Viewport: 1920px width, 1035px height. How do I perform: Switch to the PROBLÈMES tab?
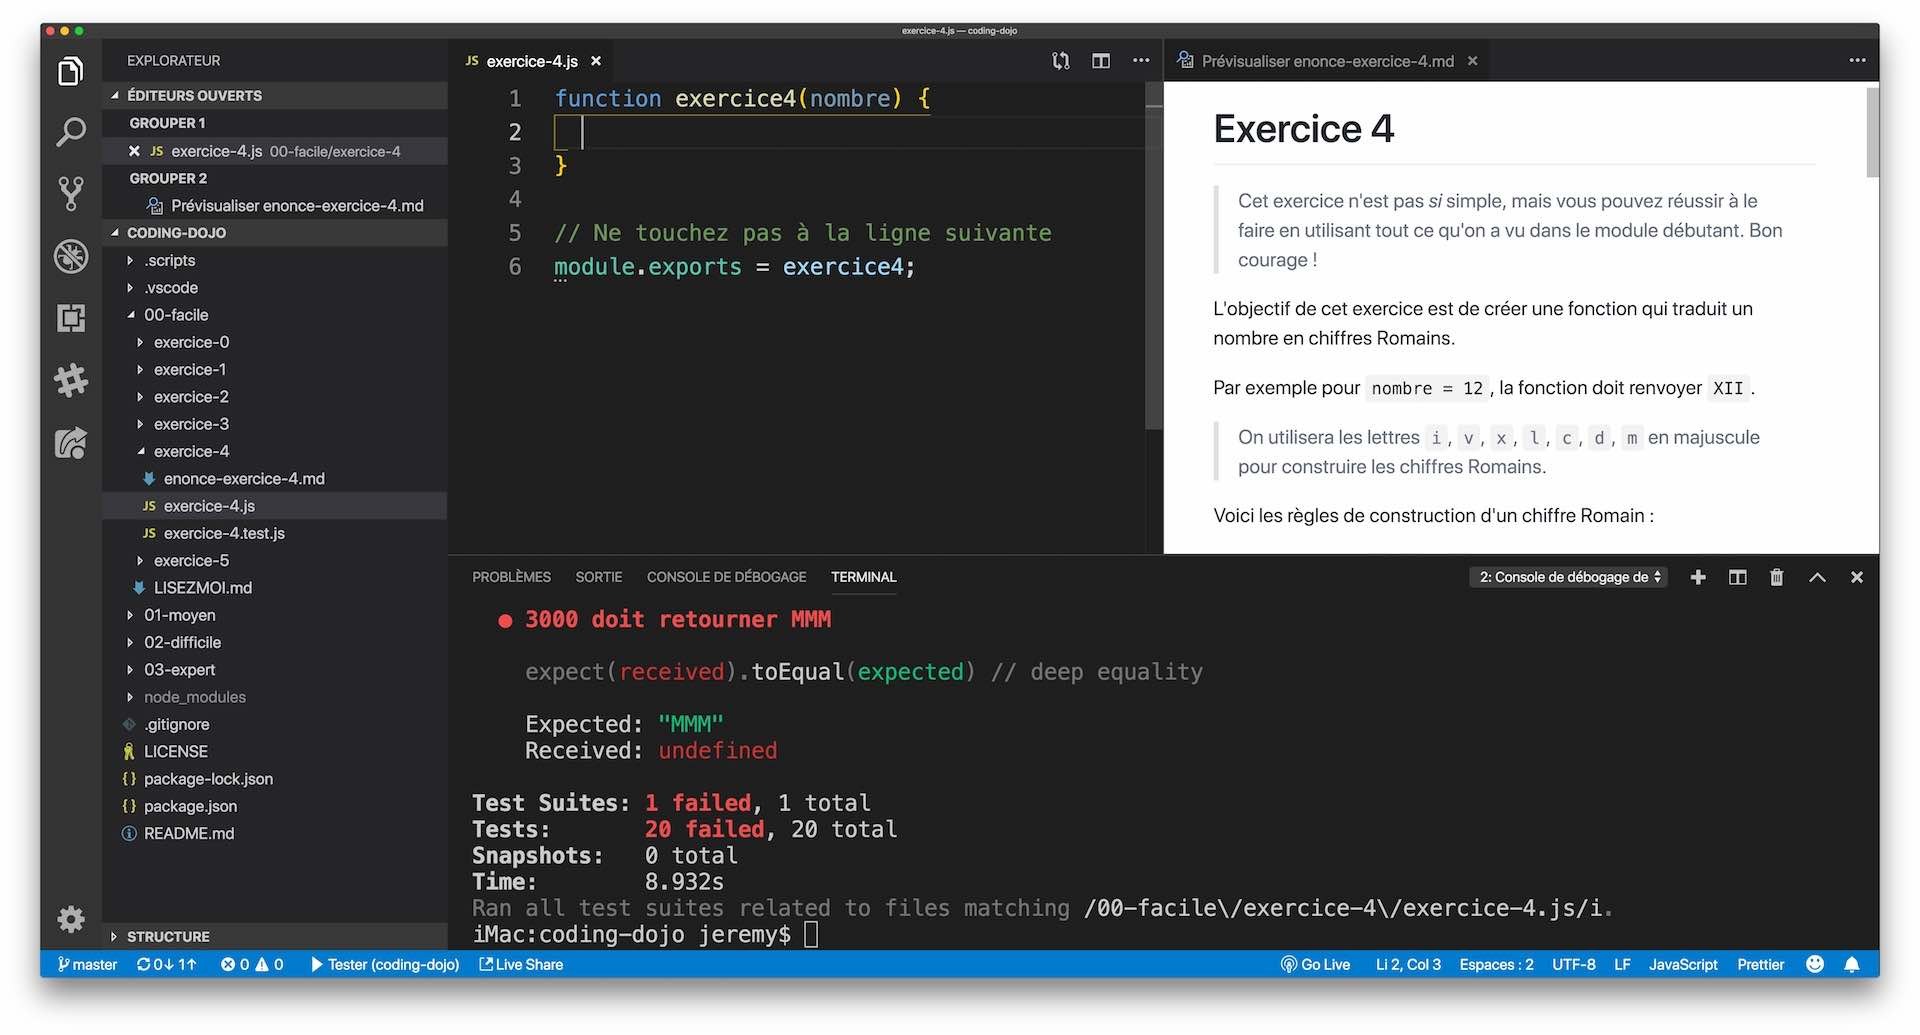click(511, 577)
